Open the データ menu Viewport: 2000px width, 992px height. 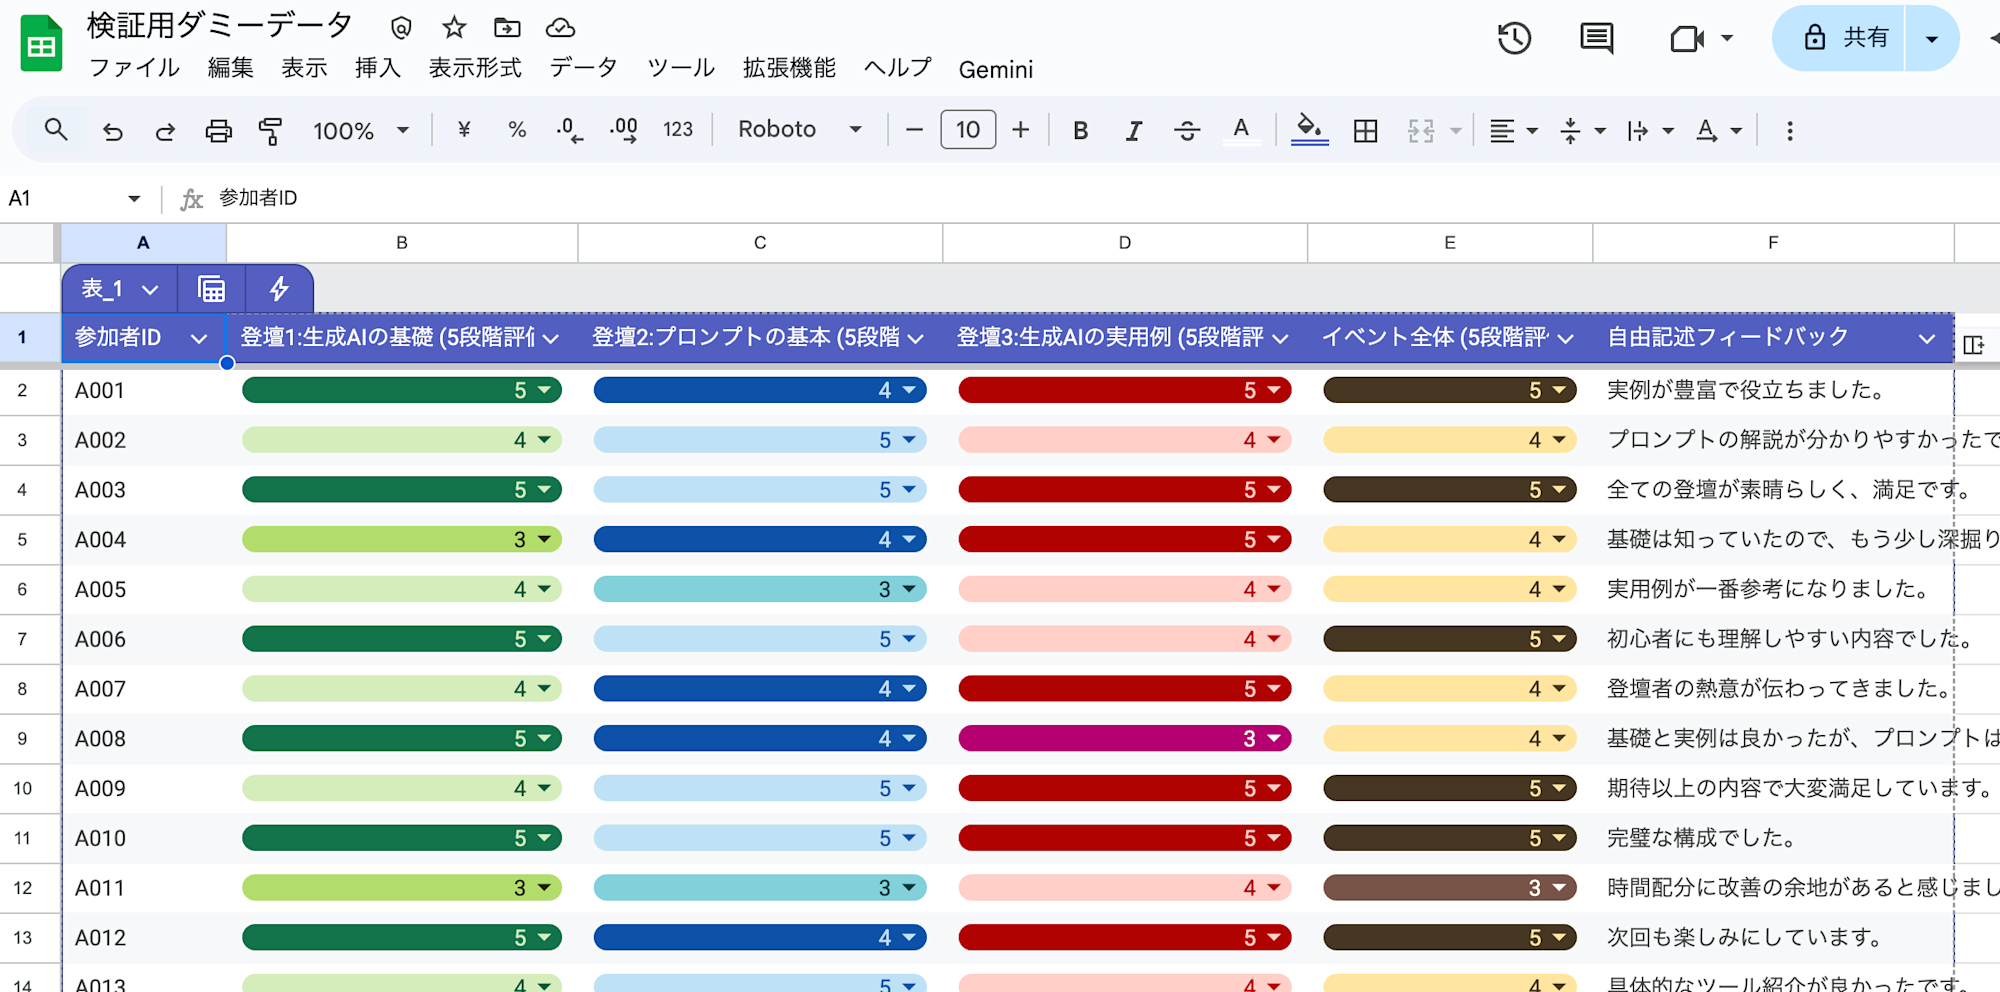click(583, 68)
